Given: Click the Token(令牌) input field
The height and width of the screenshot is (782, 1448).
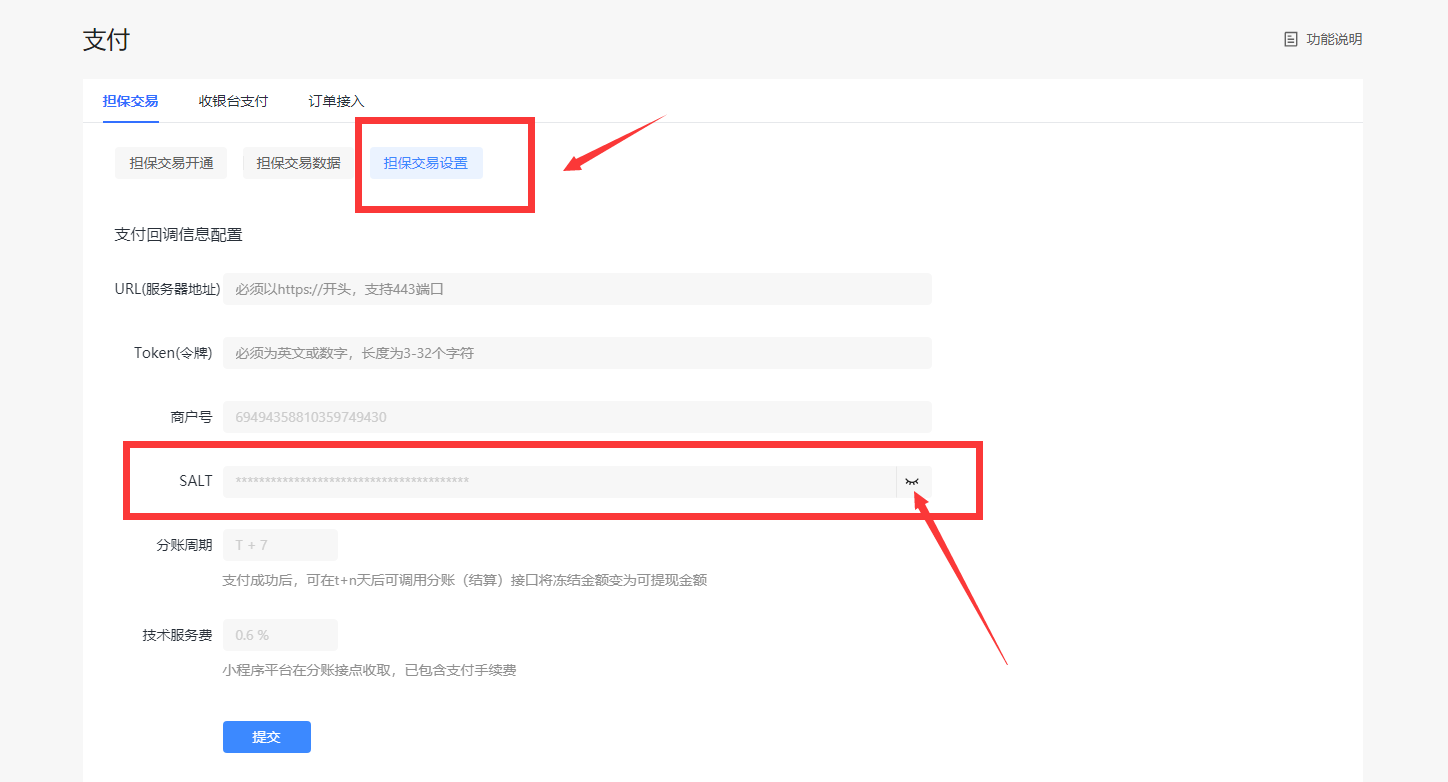Looking at the screenshot, I should pyautogui.click(x=577, y=353).
